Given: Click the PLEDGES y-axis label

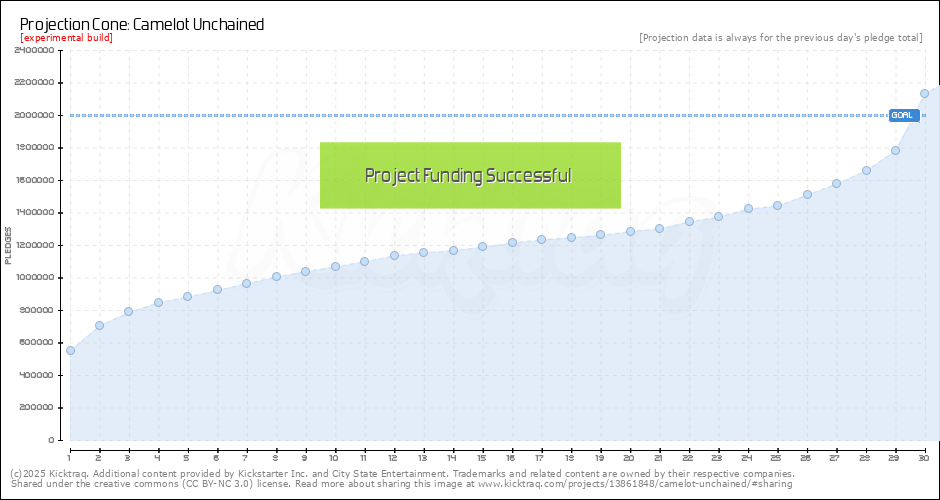Looking at the screenshot, I should 9,246.
